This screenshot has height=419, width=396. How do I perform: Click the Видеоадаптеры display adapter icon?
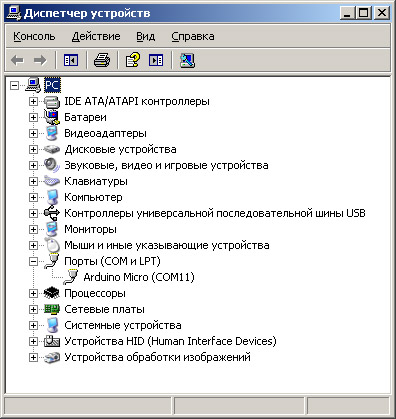(52, 133)
